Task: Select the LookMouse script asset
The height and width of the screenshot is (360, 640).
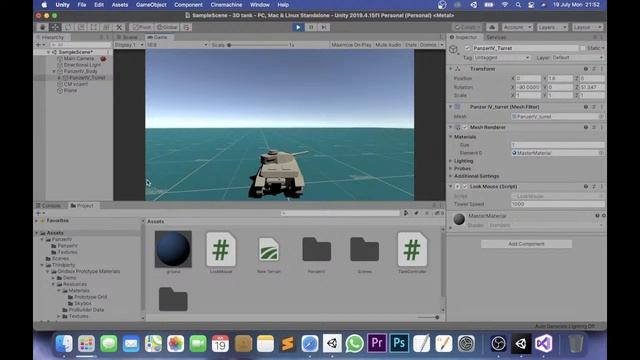Action: (x=221, y=252)
